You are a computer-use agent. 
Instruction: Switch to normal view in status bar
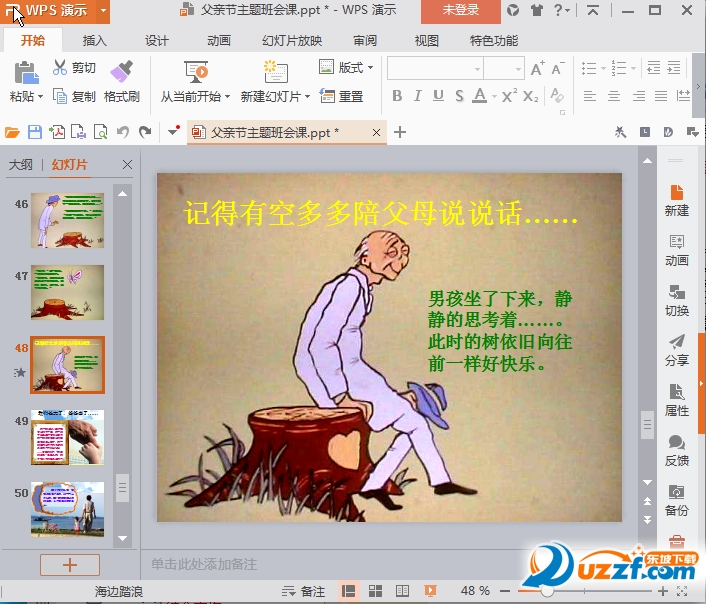pos(348,591)
